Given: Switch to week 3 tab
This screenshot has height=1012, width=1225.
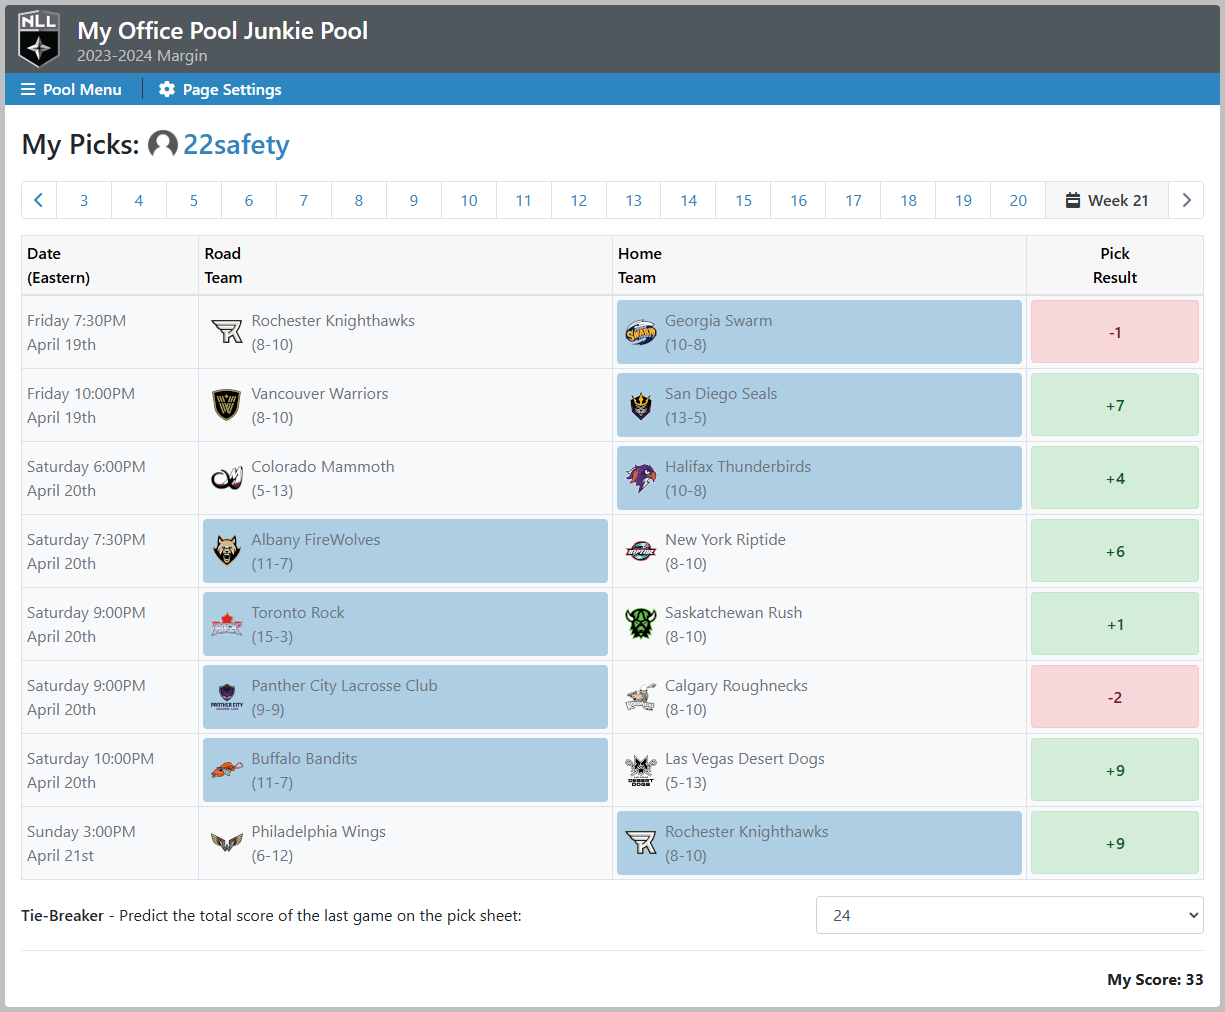Looking at the screenshot, I should tap(84, 200).
